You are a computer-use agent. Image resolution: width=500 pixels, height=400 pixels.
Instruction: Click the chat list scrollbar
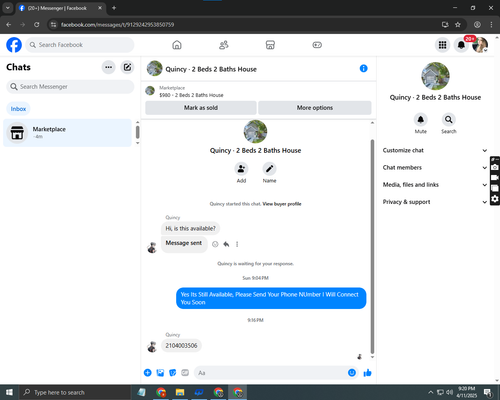point(137,132)
